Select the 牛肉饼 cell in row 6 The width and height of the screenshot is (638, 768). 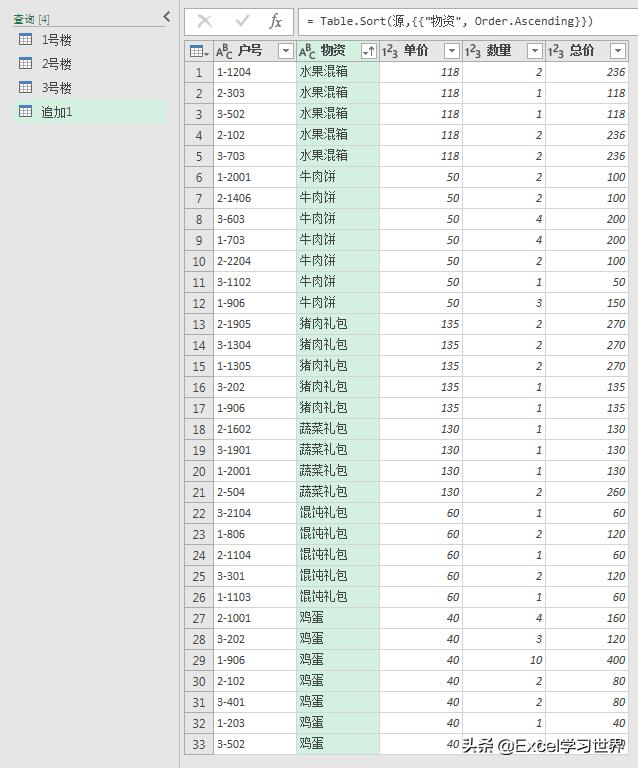(x=338, y=177)
